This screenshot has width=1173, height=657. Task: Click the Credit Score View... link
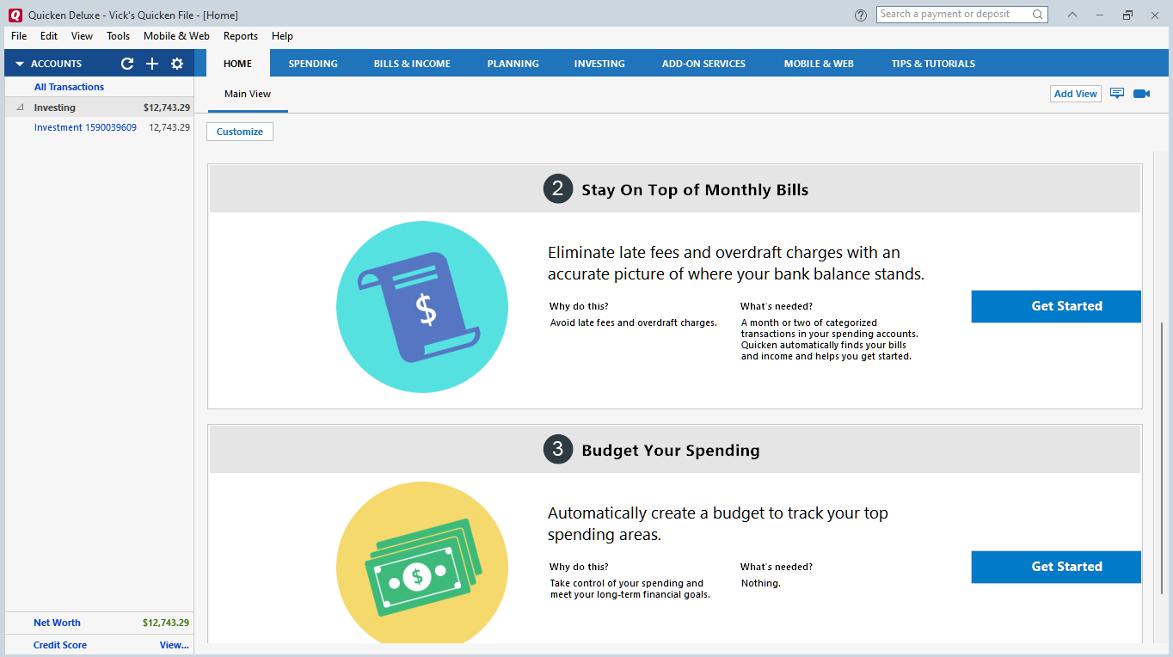coord(174,645)
